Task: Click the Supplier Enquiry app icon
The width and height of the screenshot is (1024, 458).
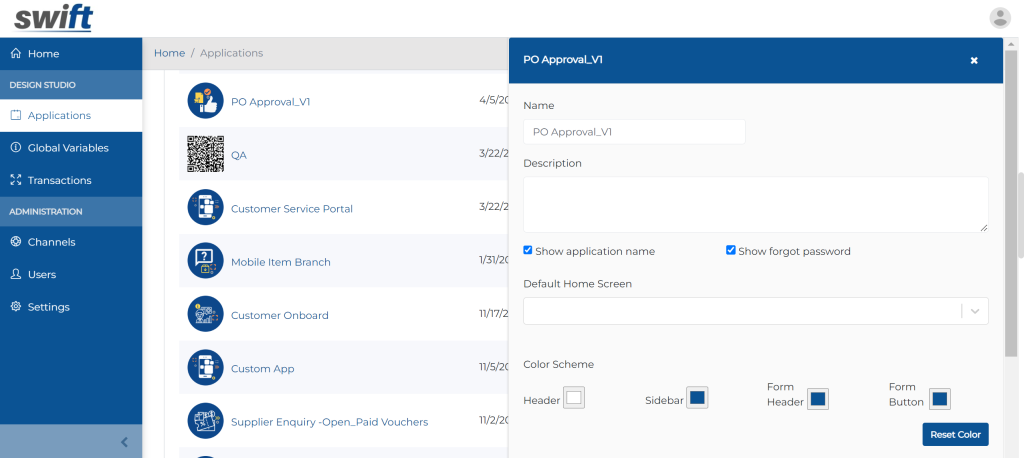Action: [x=205, y=421]
